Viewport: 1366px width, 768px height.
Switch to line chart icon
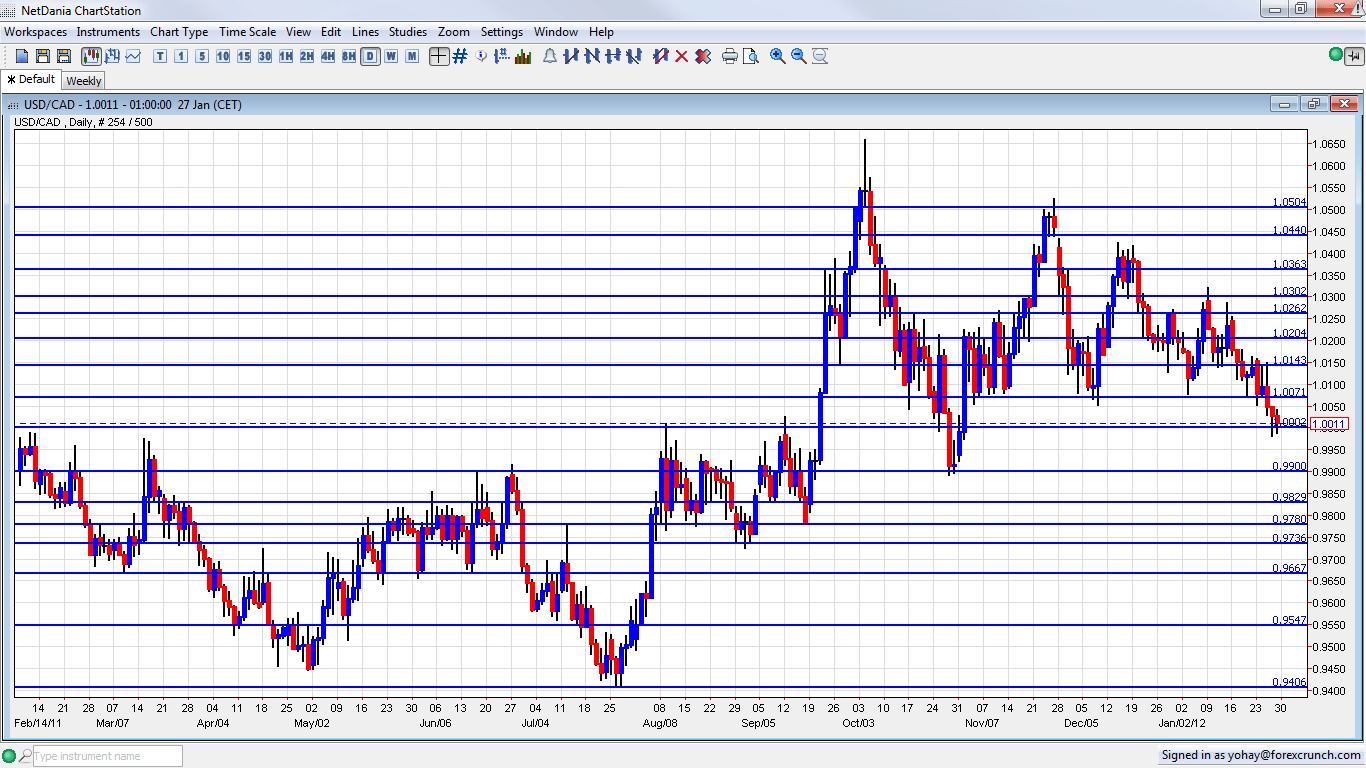pyautogui.click(x=133, y=56)
